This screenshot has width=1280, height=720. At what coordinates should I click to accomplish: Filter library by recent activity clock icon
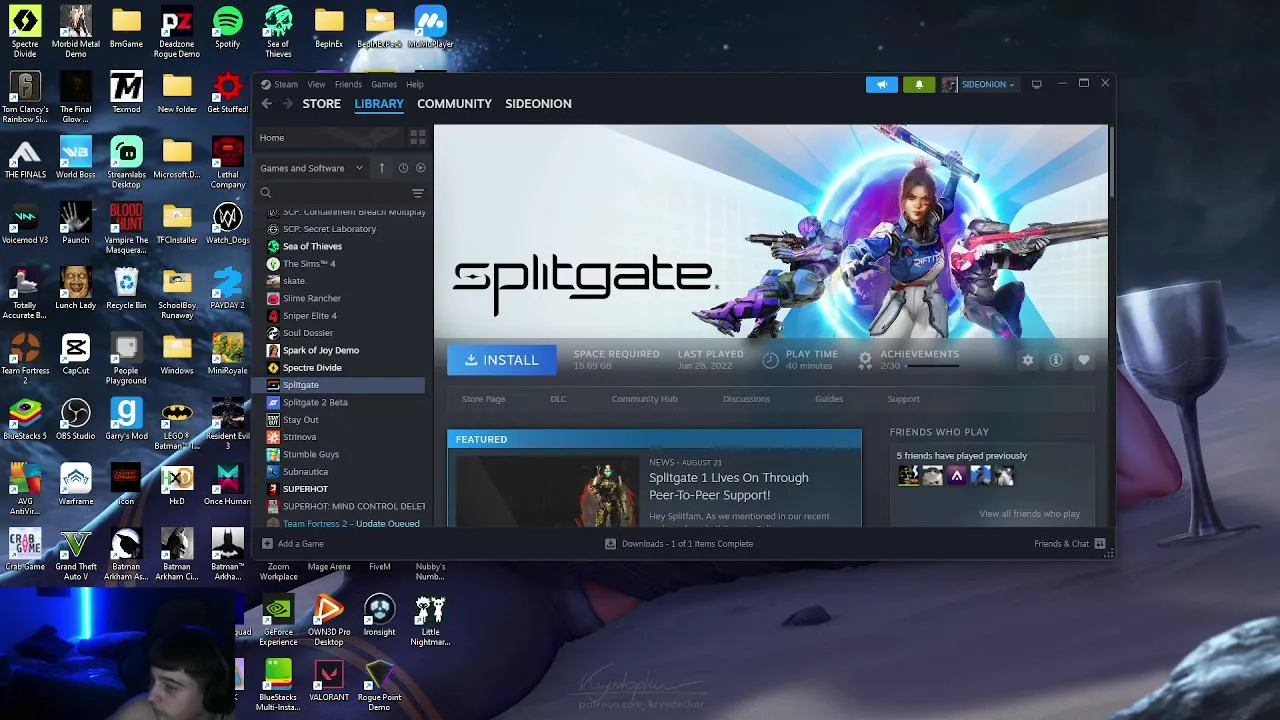tap(403, 168)
